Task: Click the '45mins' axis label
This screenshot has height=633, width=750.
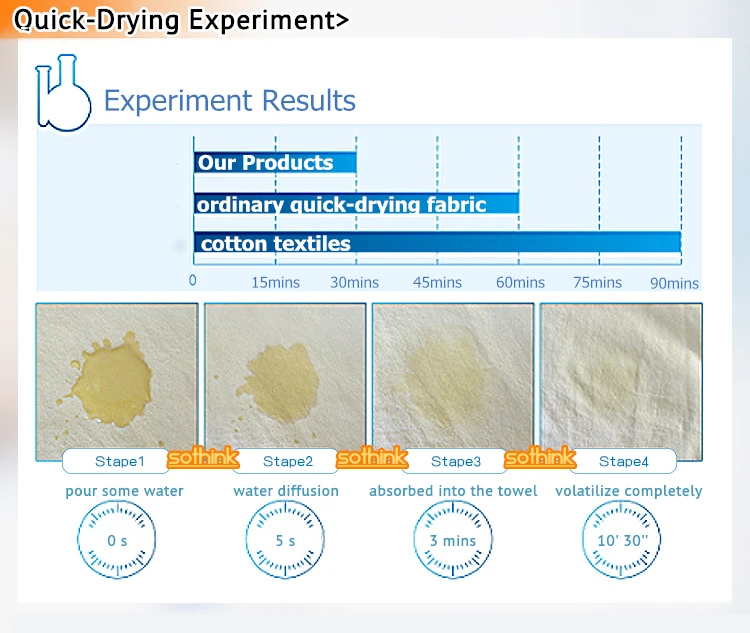Action: tap(437, 282)
